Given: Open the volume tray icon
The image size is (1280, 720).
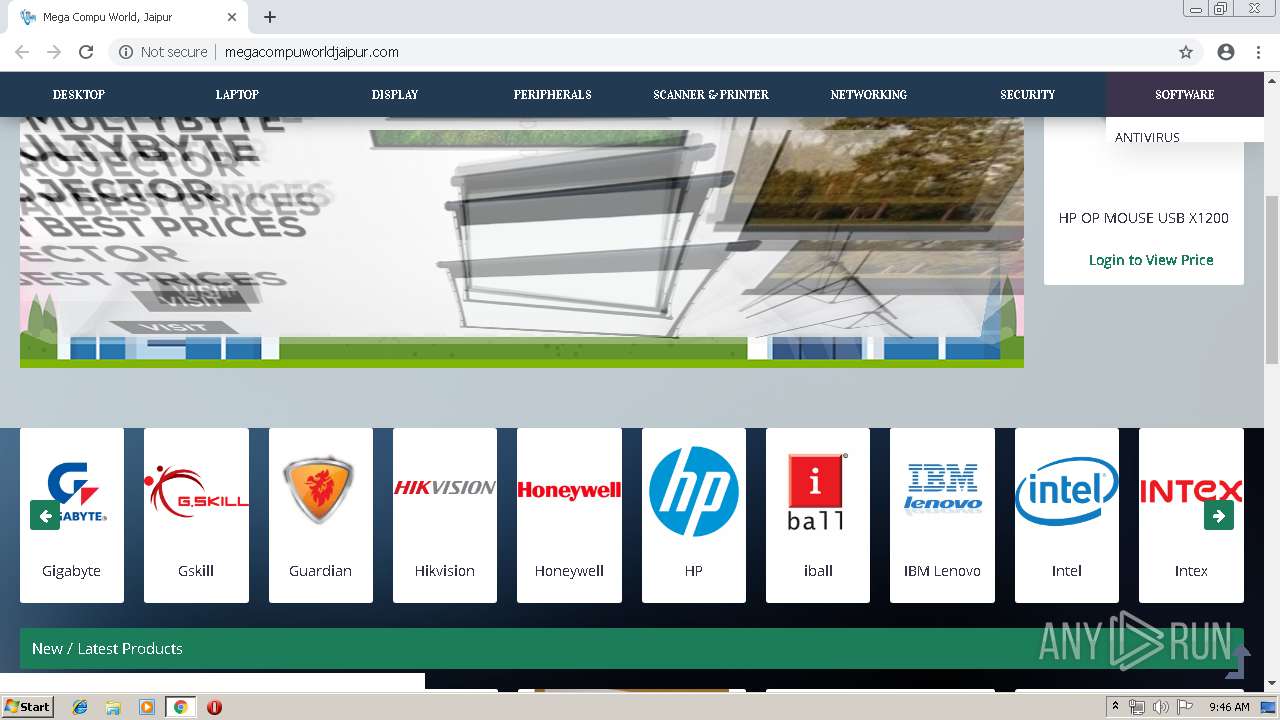Looking at the screenshot, I should pyautogui.click(x=1161, y=707).
